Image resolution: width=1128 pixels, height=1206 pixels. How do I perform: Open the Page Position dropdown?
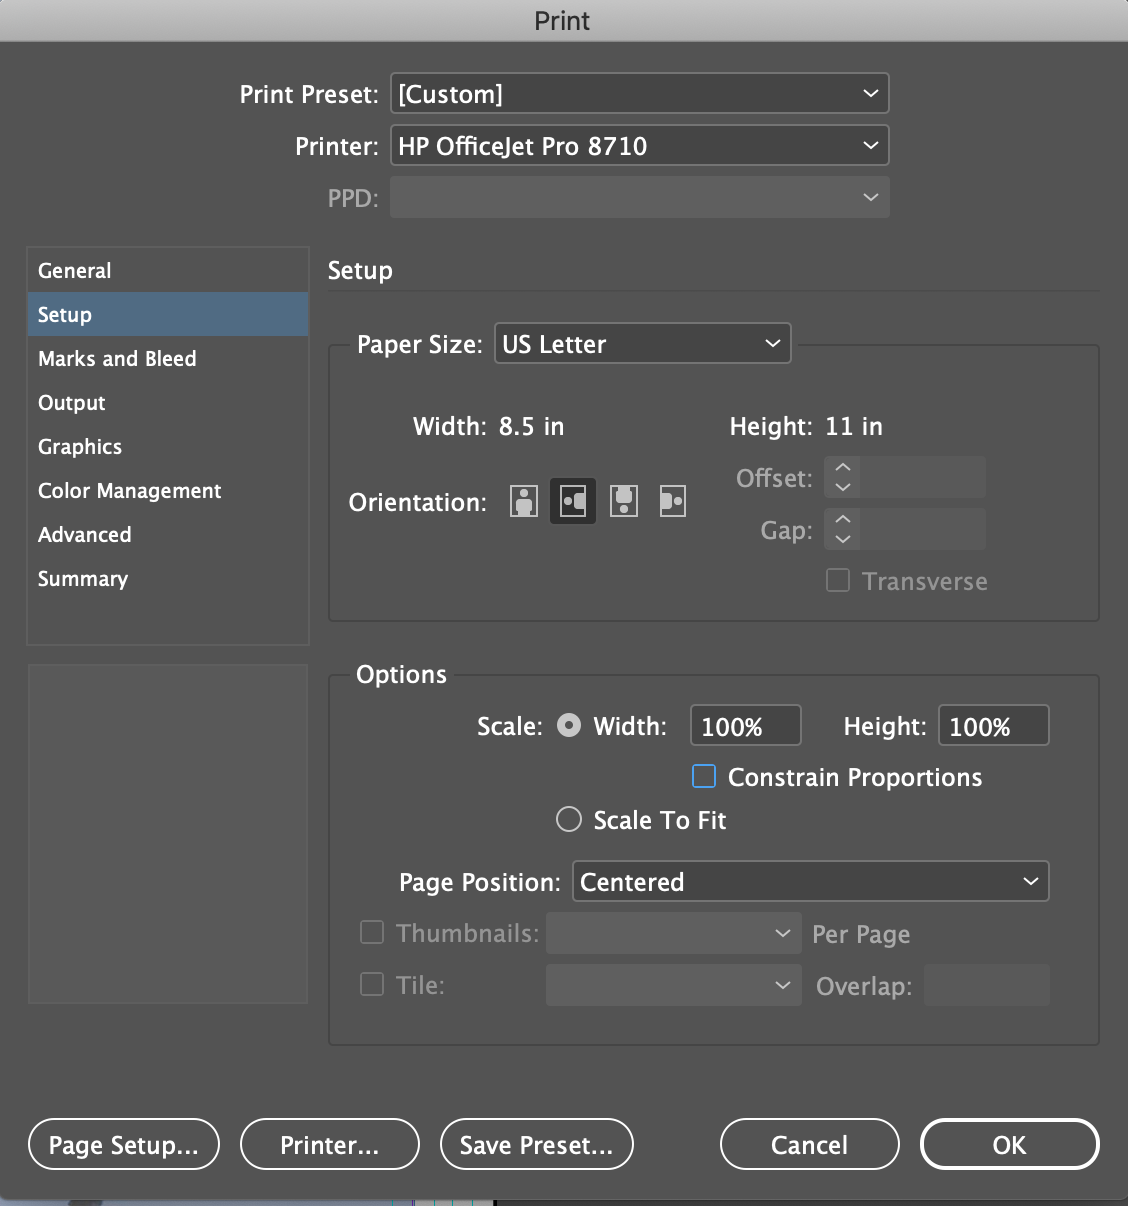coord(809,881)
